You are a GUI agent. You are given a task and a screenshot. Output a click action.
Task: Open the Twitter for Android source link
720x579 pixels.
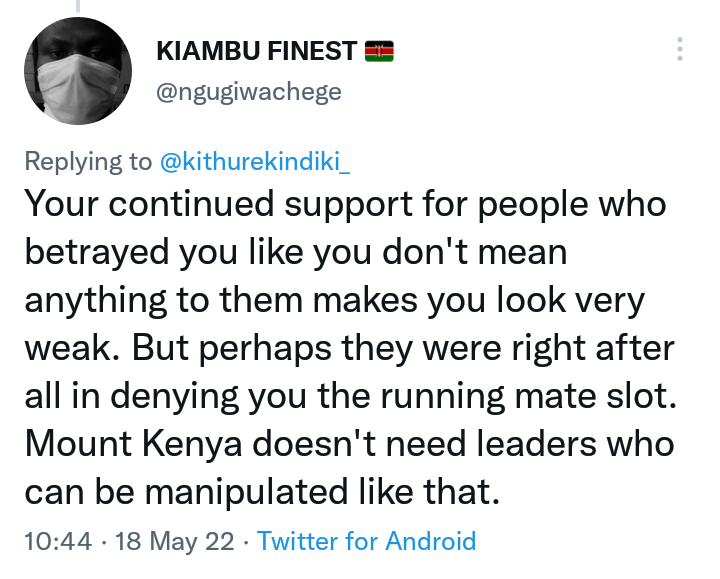pos(366,541)
